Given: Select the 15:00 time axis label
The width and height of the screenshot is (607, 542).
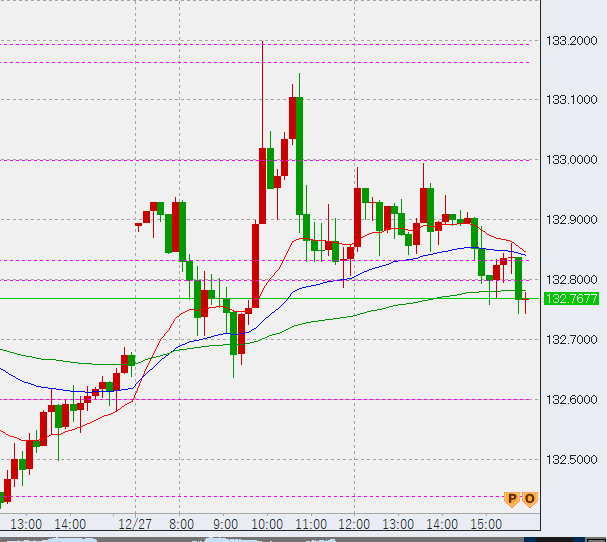Looking at the screenshot, I should click(x=486, y=523).
